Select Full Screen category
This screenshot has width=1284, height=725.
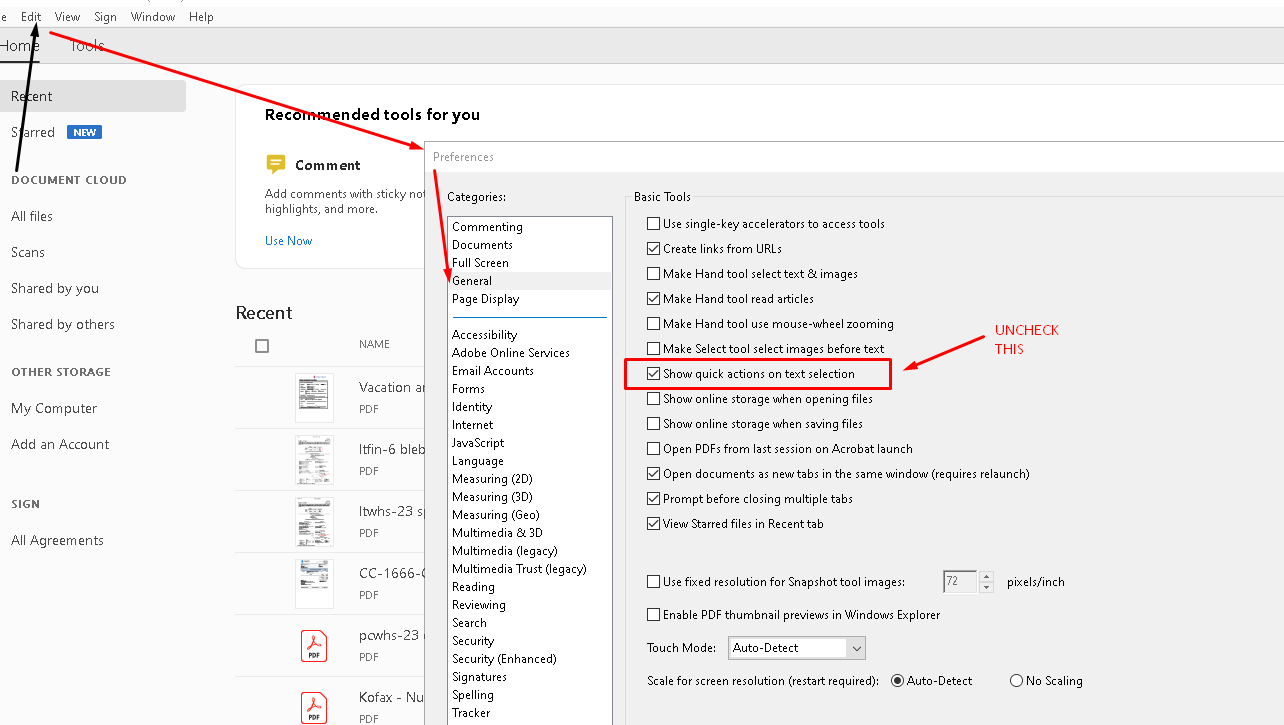click(x=480, y=263)
